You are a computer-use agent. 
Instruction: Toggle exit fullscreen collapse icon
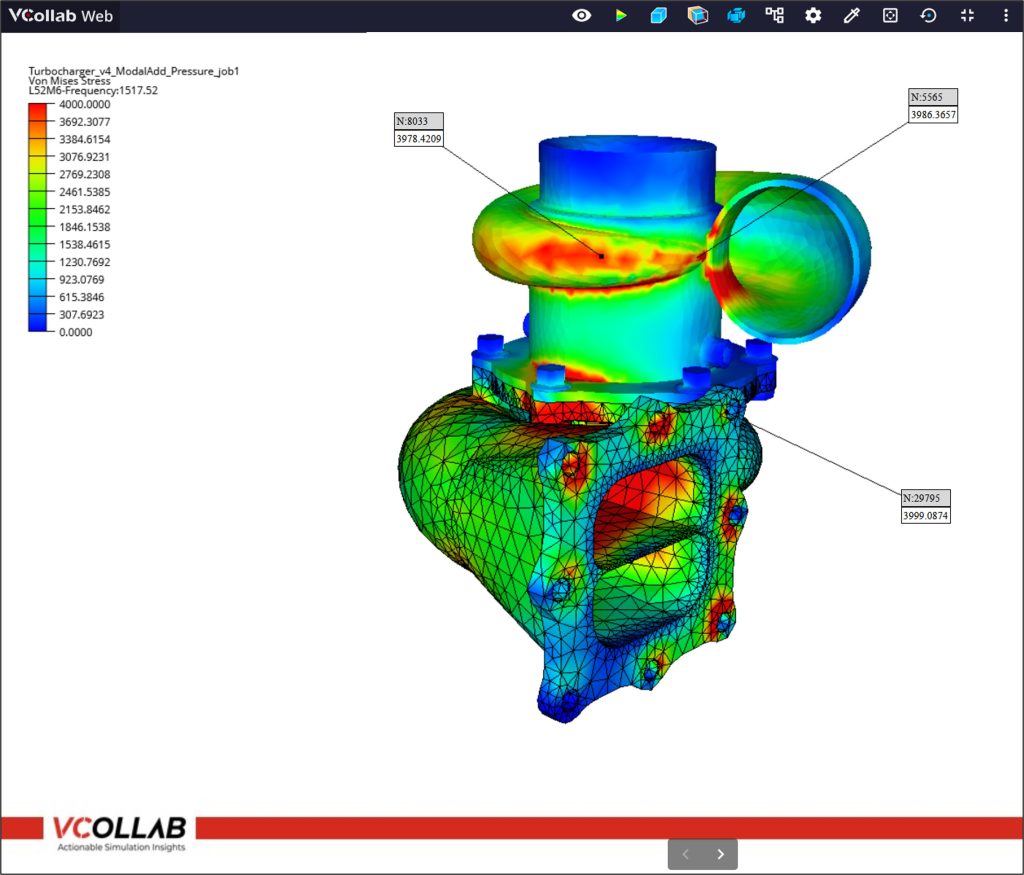pos(966,16)
